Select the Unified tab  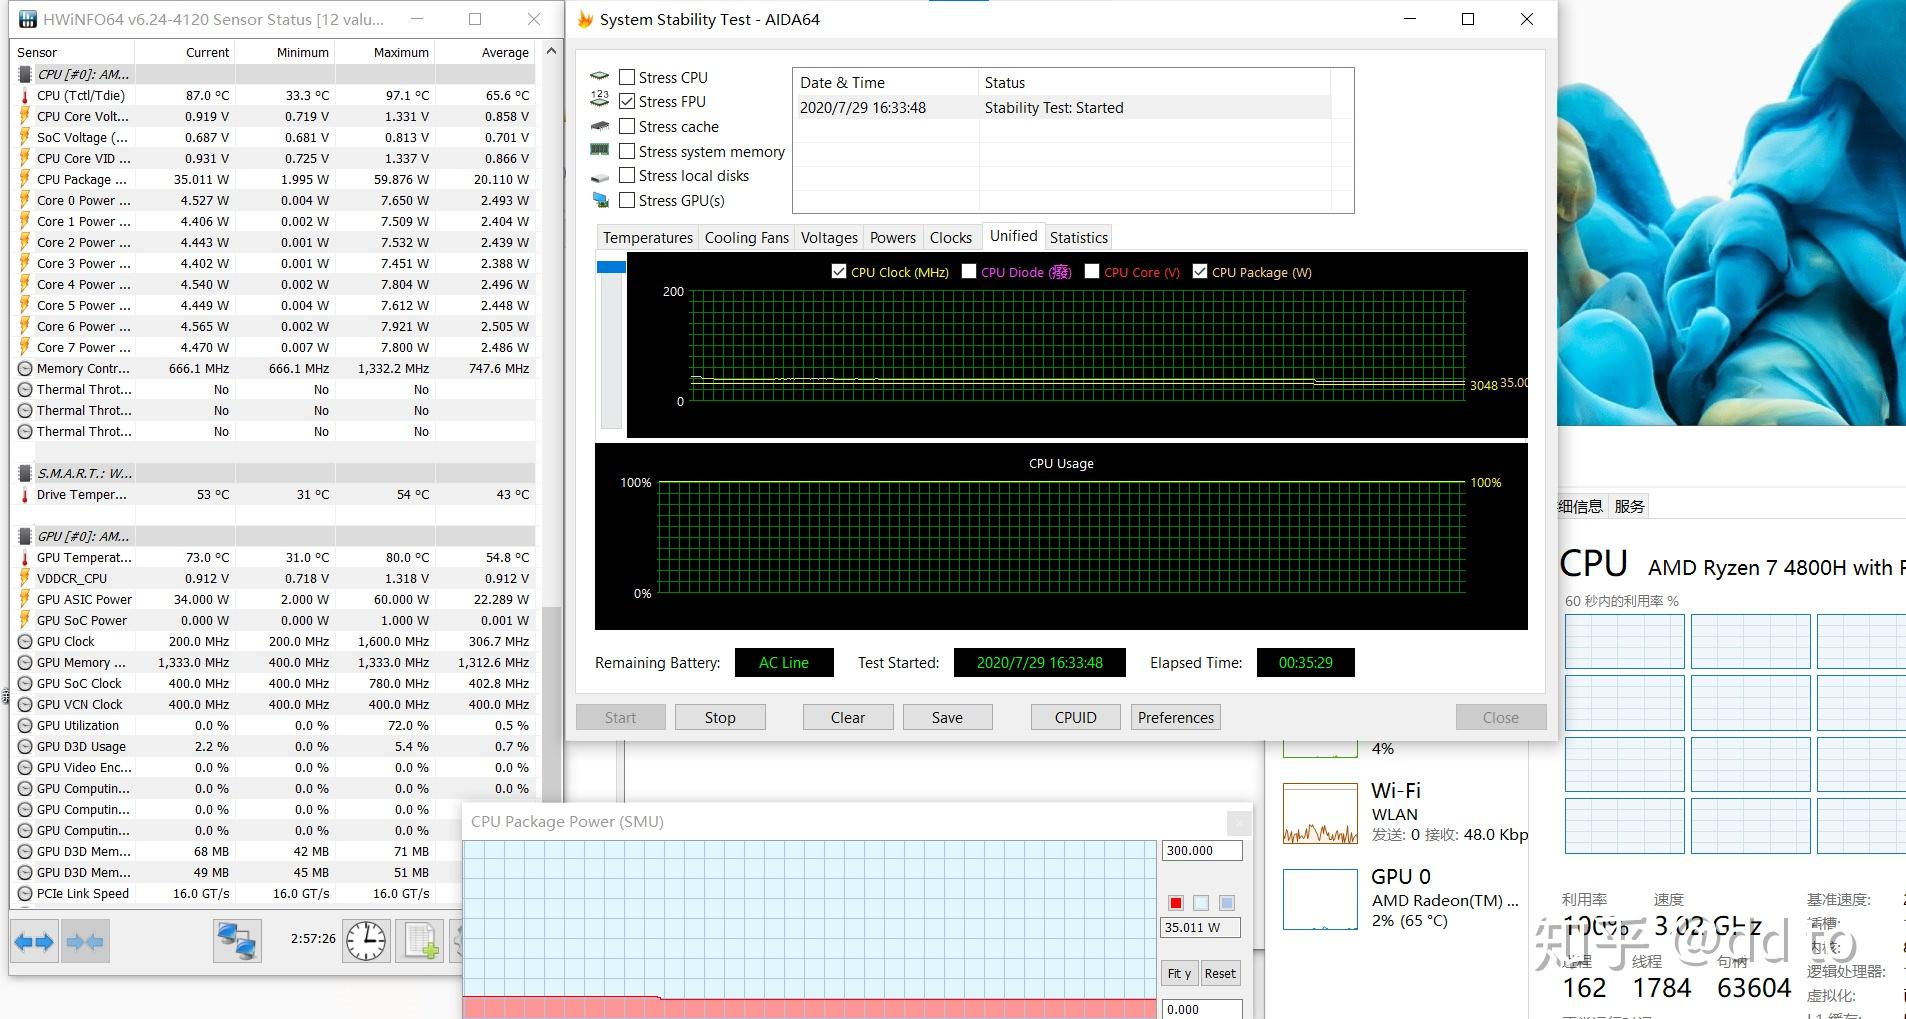tap(1013, 235)
